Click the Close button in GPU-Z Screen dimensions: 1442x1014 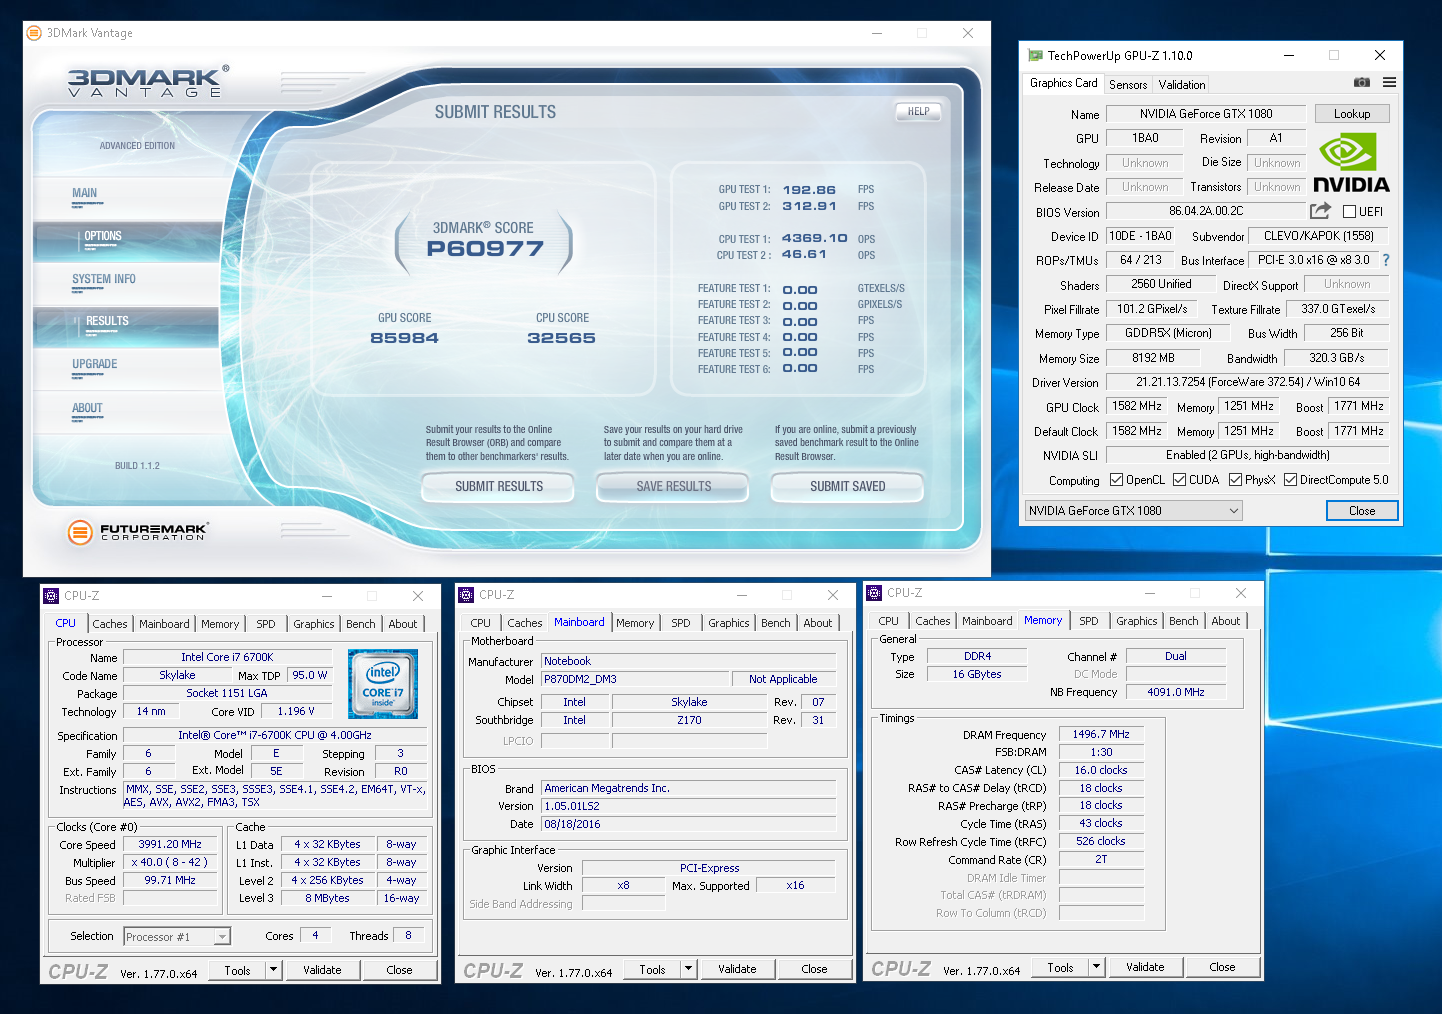1362,511
